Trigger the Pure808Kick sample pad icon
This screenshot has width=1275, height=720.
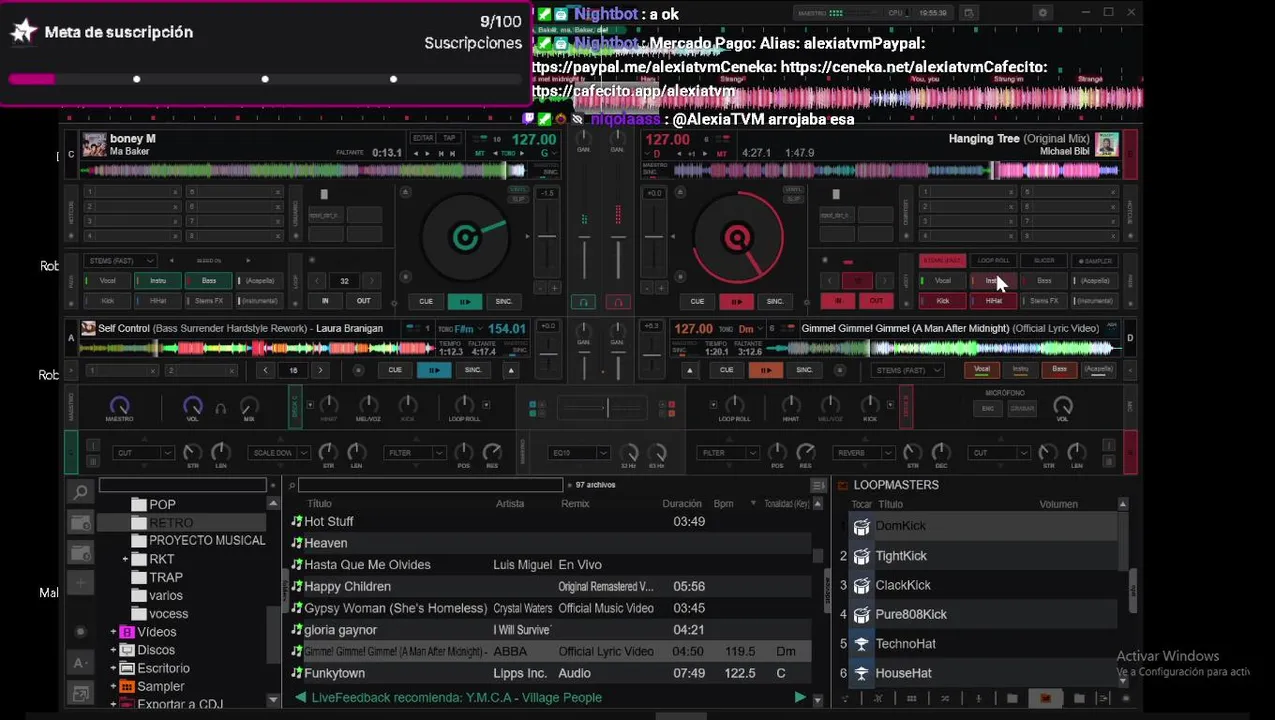pos(861,614)
